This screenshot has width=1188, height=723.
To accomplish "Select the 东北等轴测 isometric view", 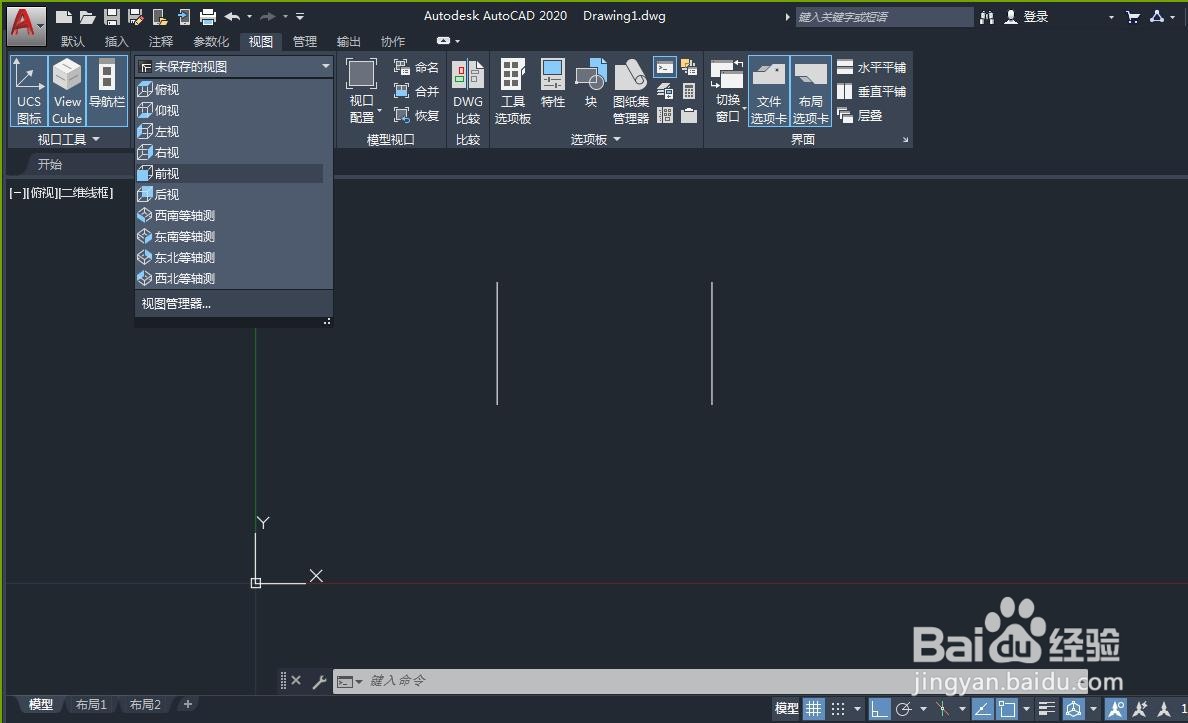I will (x=230, y=258).
